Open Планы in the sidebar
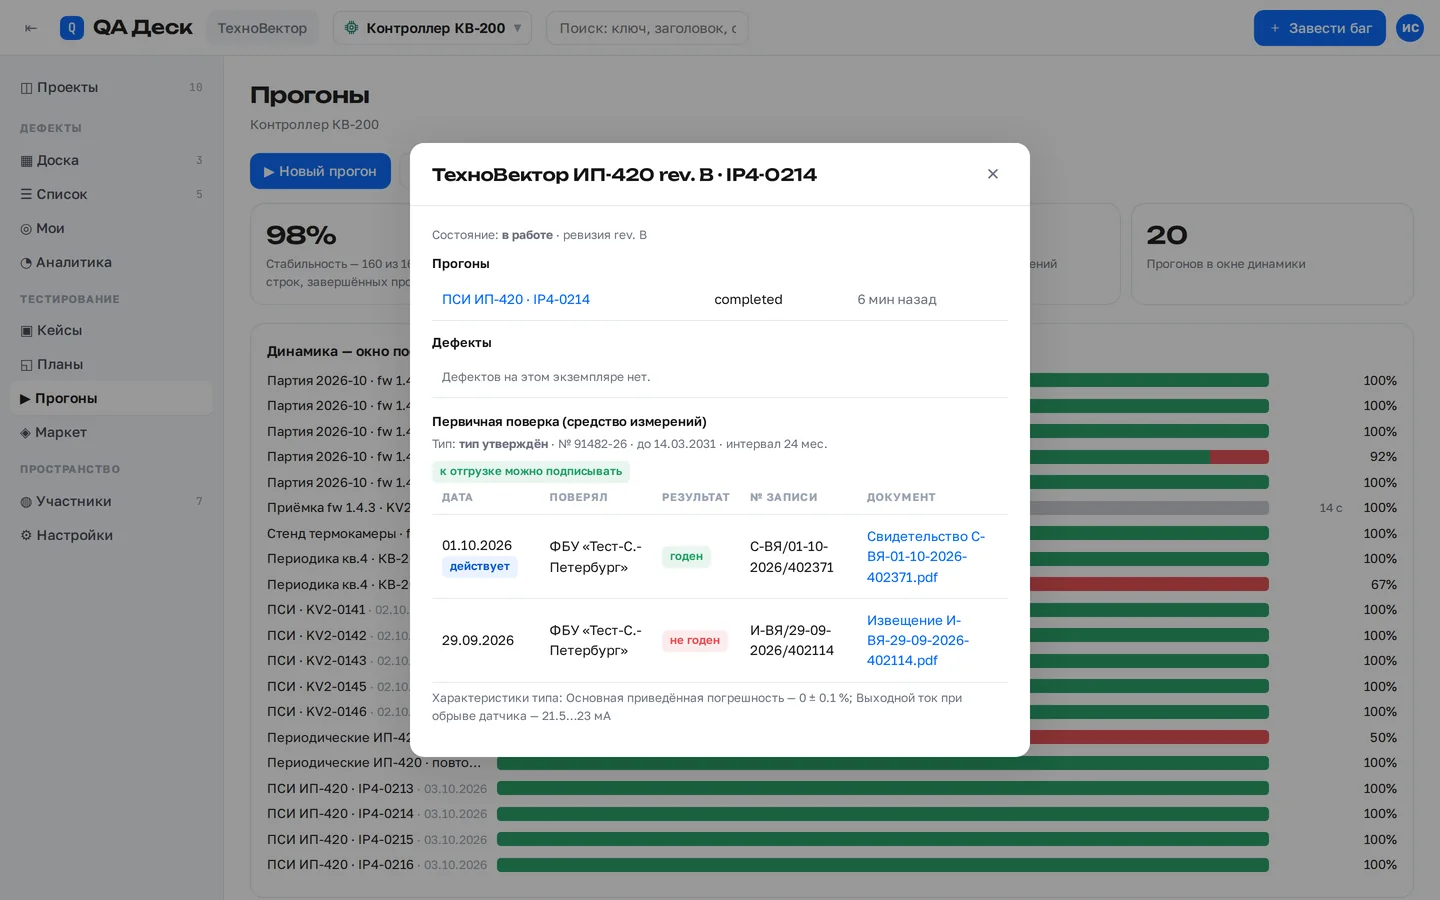Viewport: 1440px width, 900px height. coord(112,364)
